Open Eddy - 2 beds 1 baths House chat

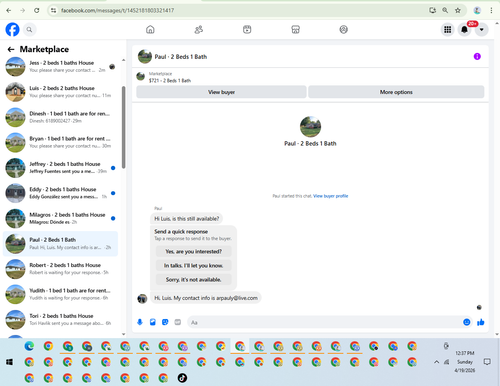click(60, 193)
